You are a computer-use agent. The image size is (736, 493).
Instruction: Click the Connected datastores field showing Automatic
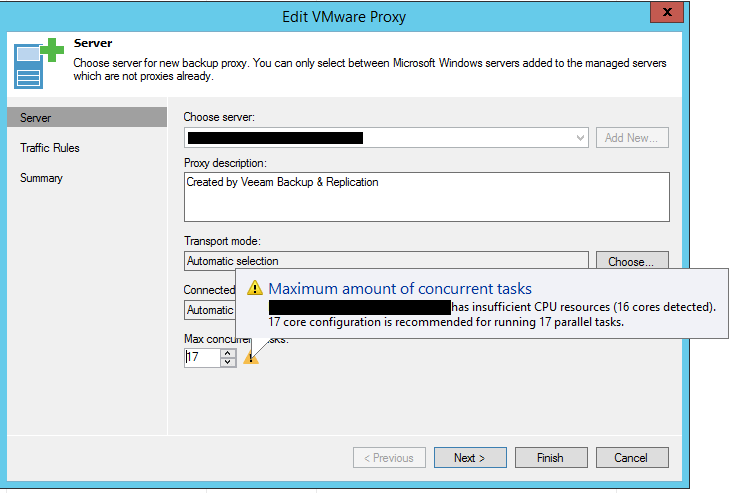210,310
